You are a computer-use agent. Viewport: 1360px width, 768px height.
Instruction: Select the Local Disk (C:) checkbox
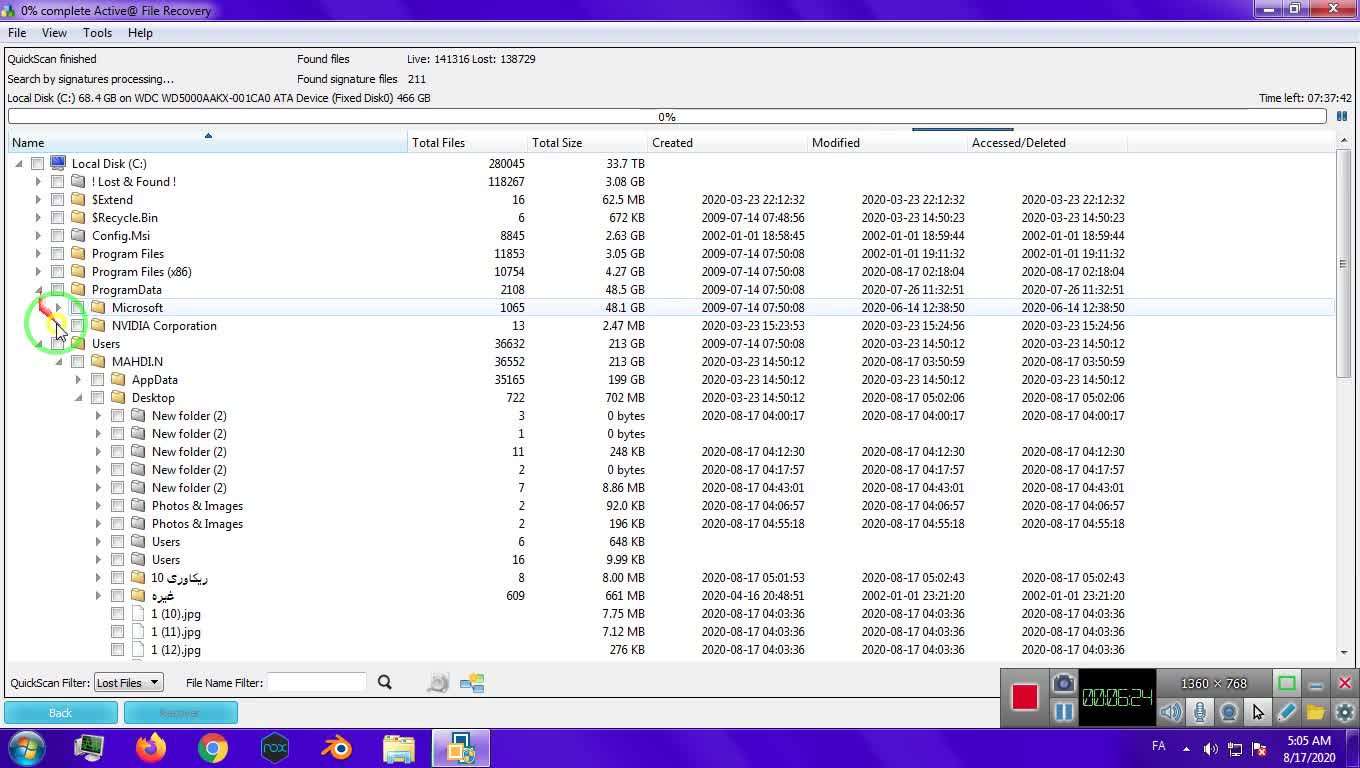(x=37, y=164)
